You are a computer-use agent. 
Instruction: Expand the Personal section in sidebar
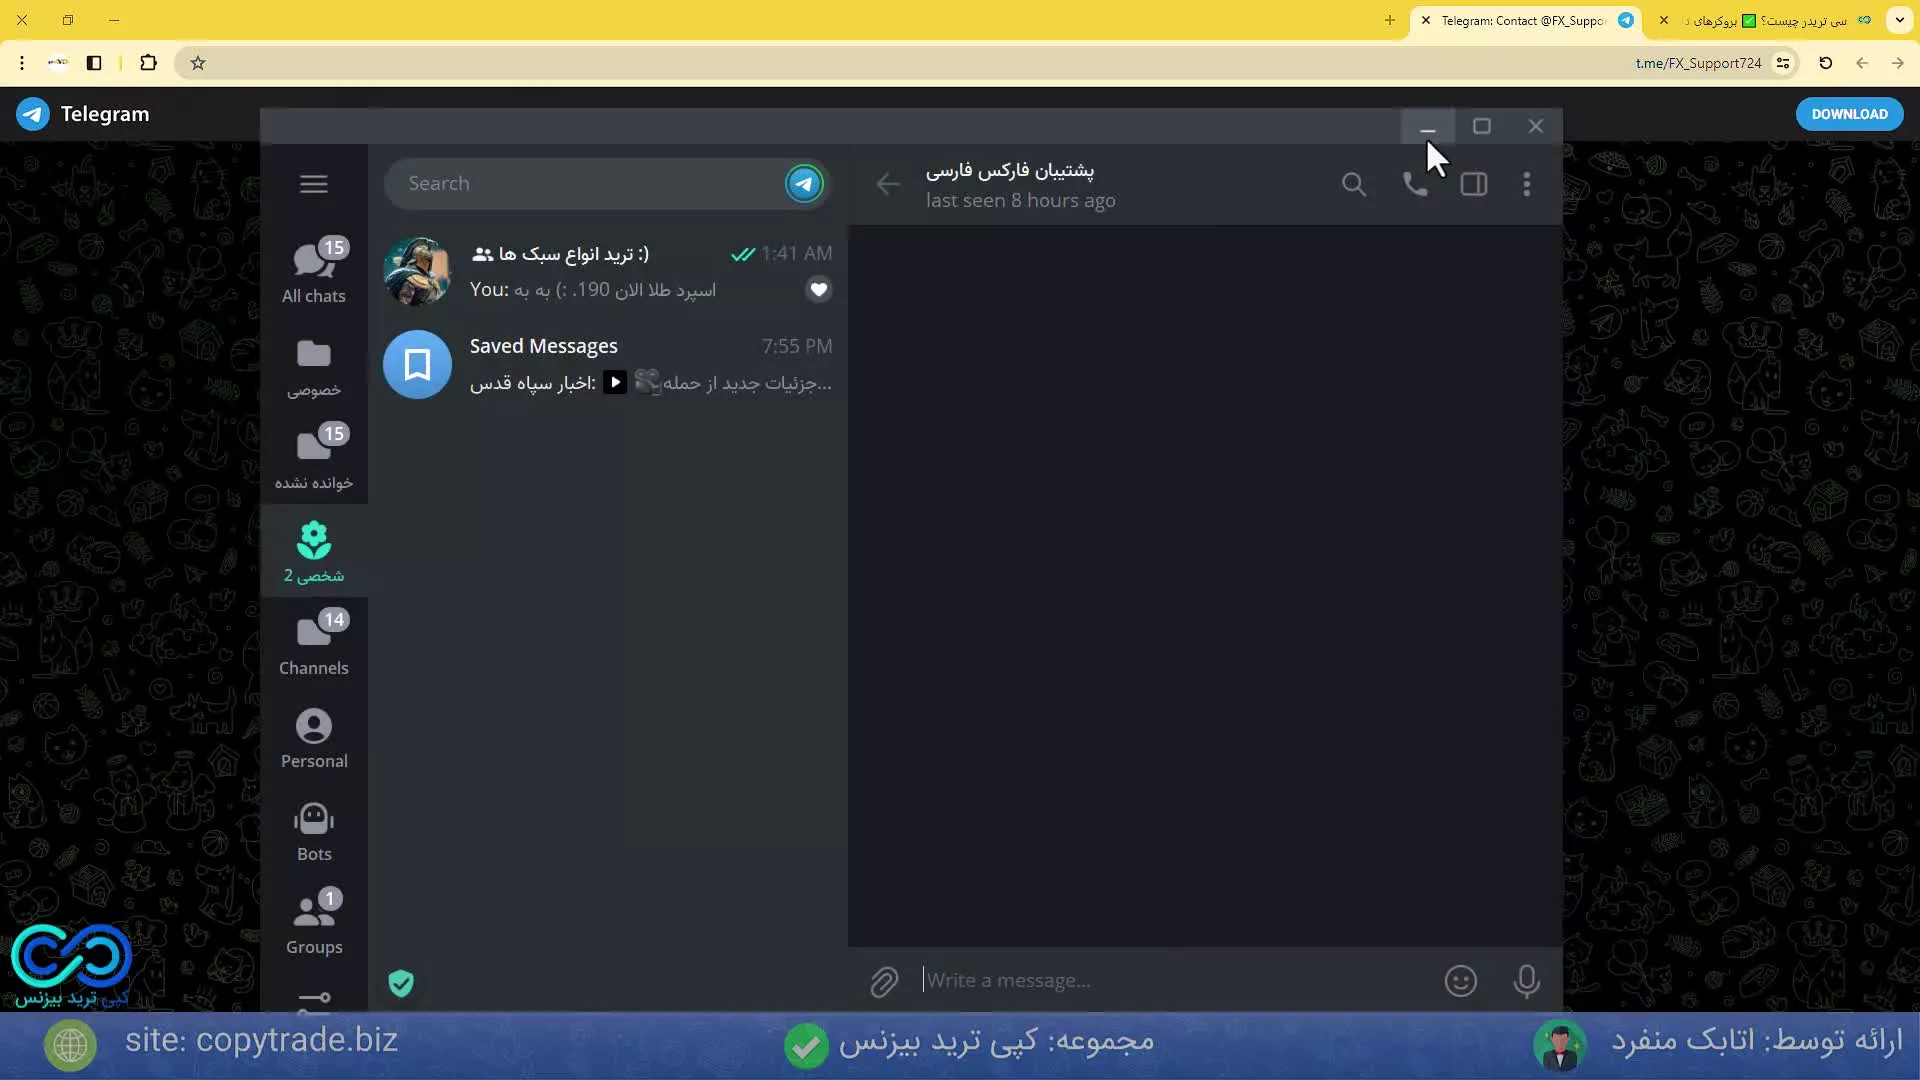pyautogui.click(x=314, y=737)
